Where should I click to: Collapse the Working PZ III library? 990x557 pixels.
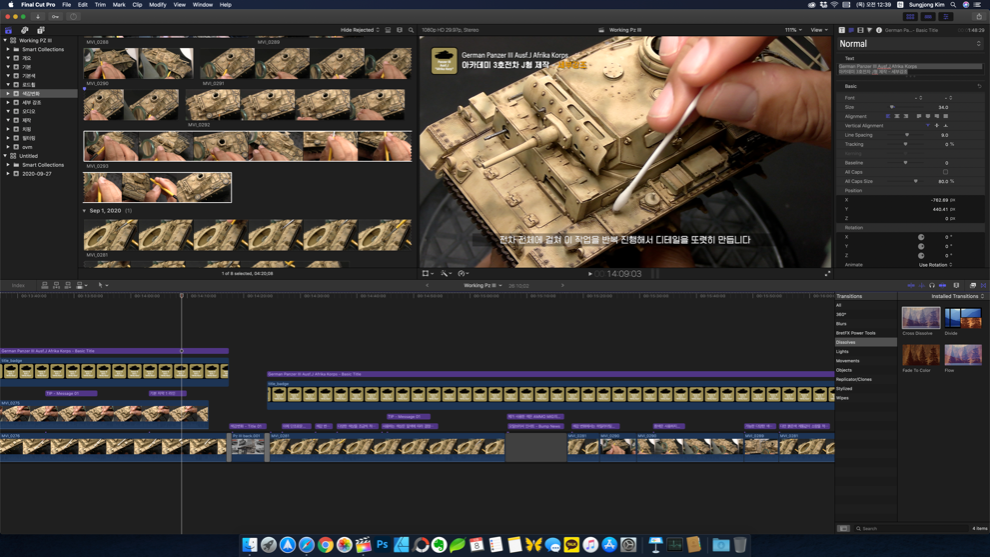[5, 41]
